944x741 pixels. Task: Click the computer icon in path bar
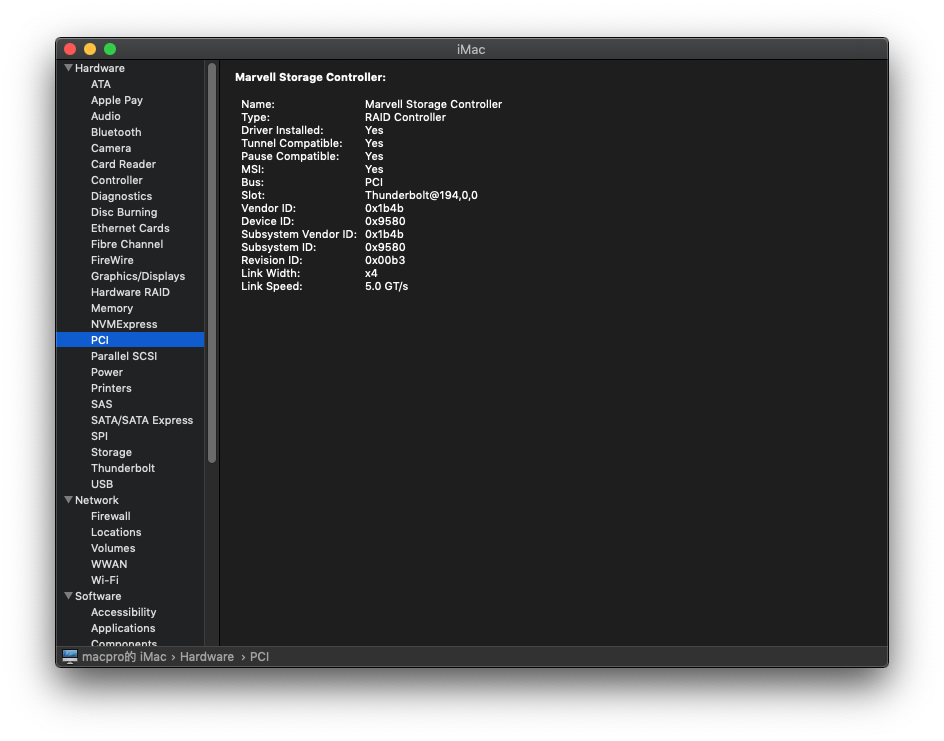70,657
